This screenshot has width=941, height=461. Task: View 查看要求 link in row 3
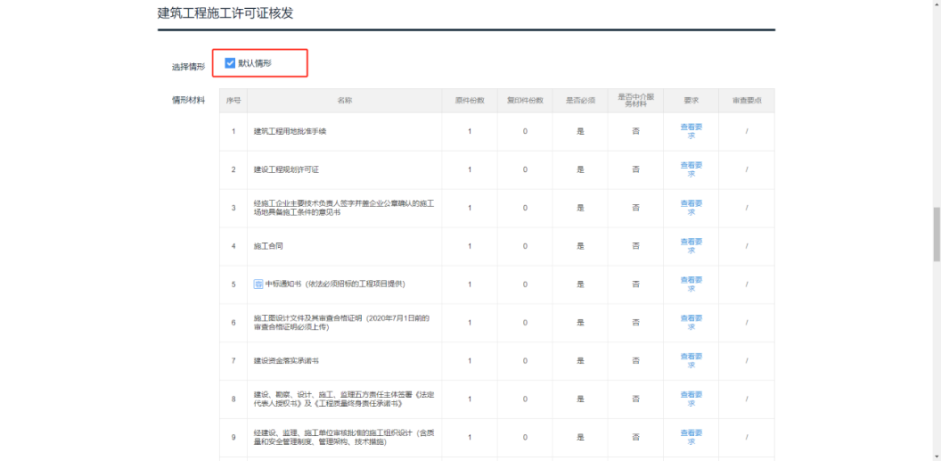pos(691,207)
